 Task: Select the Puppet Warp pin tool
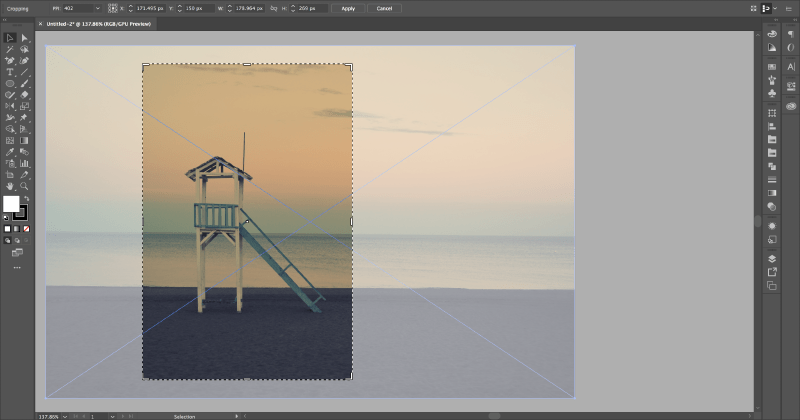tap(24, 118)
